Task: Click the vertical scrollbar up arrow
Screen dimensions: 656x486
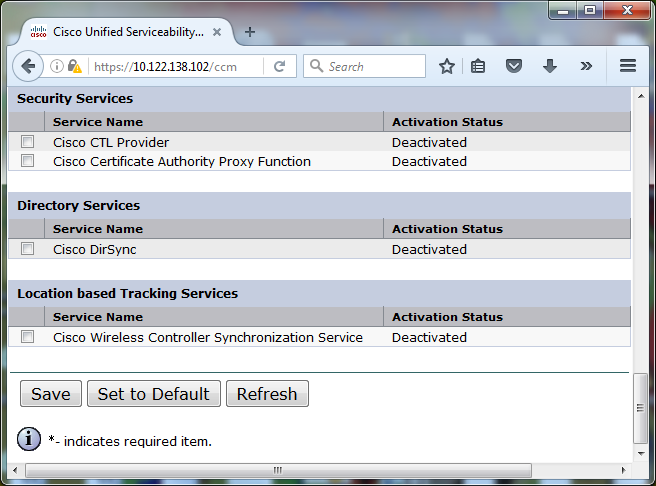Action: click(x=641, y=97)
